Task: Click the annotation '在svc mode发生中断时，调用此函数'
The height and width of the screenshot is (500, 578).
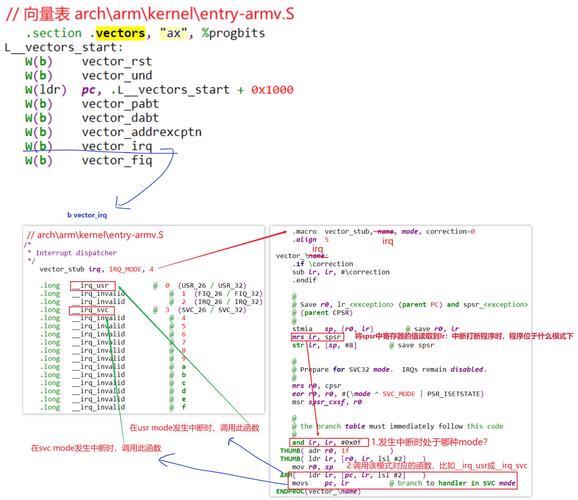Action: click(x=96, y=448)
